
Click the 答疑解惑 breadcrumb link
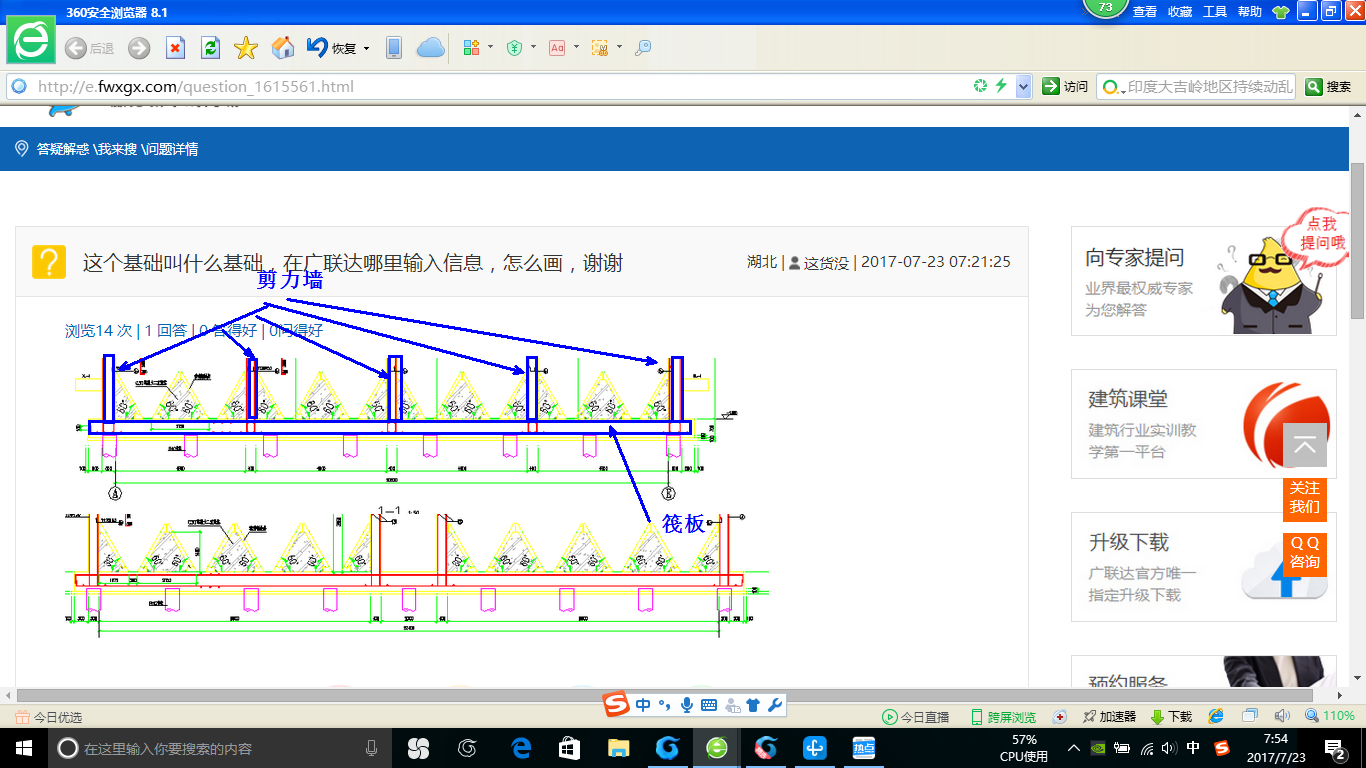coord(63,149)
